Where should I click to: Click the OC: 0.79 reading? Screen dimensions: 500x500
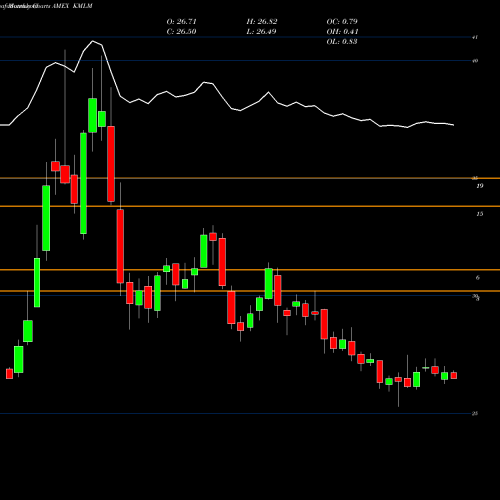(342, 22)
